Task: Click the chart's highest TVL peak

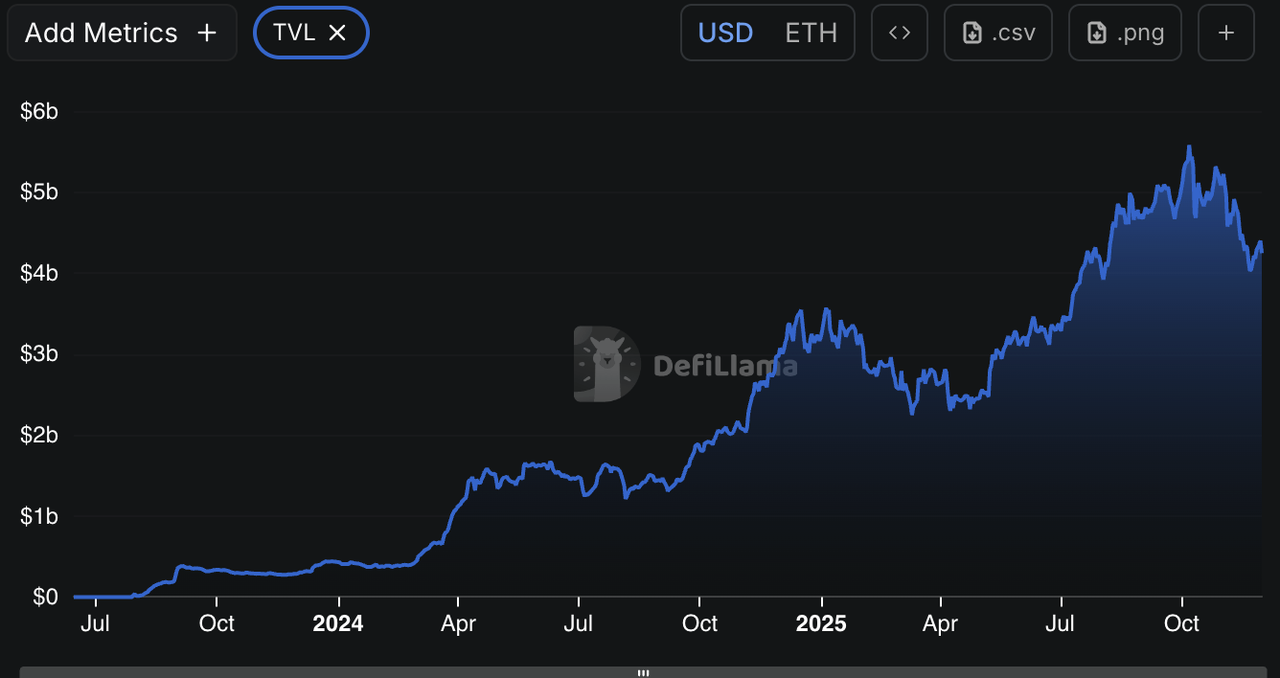Action: [x=1189, y=147]
